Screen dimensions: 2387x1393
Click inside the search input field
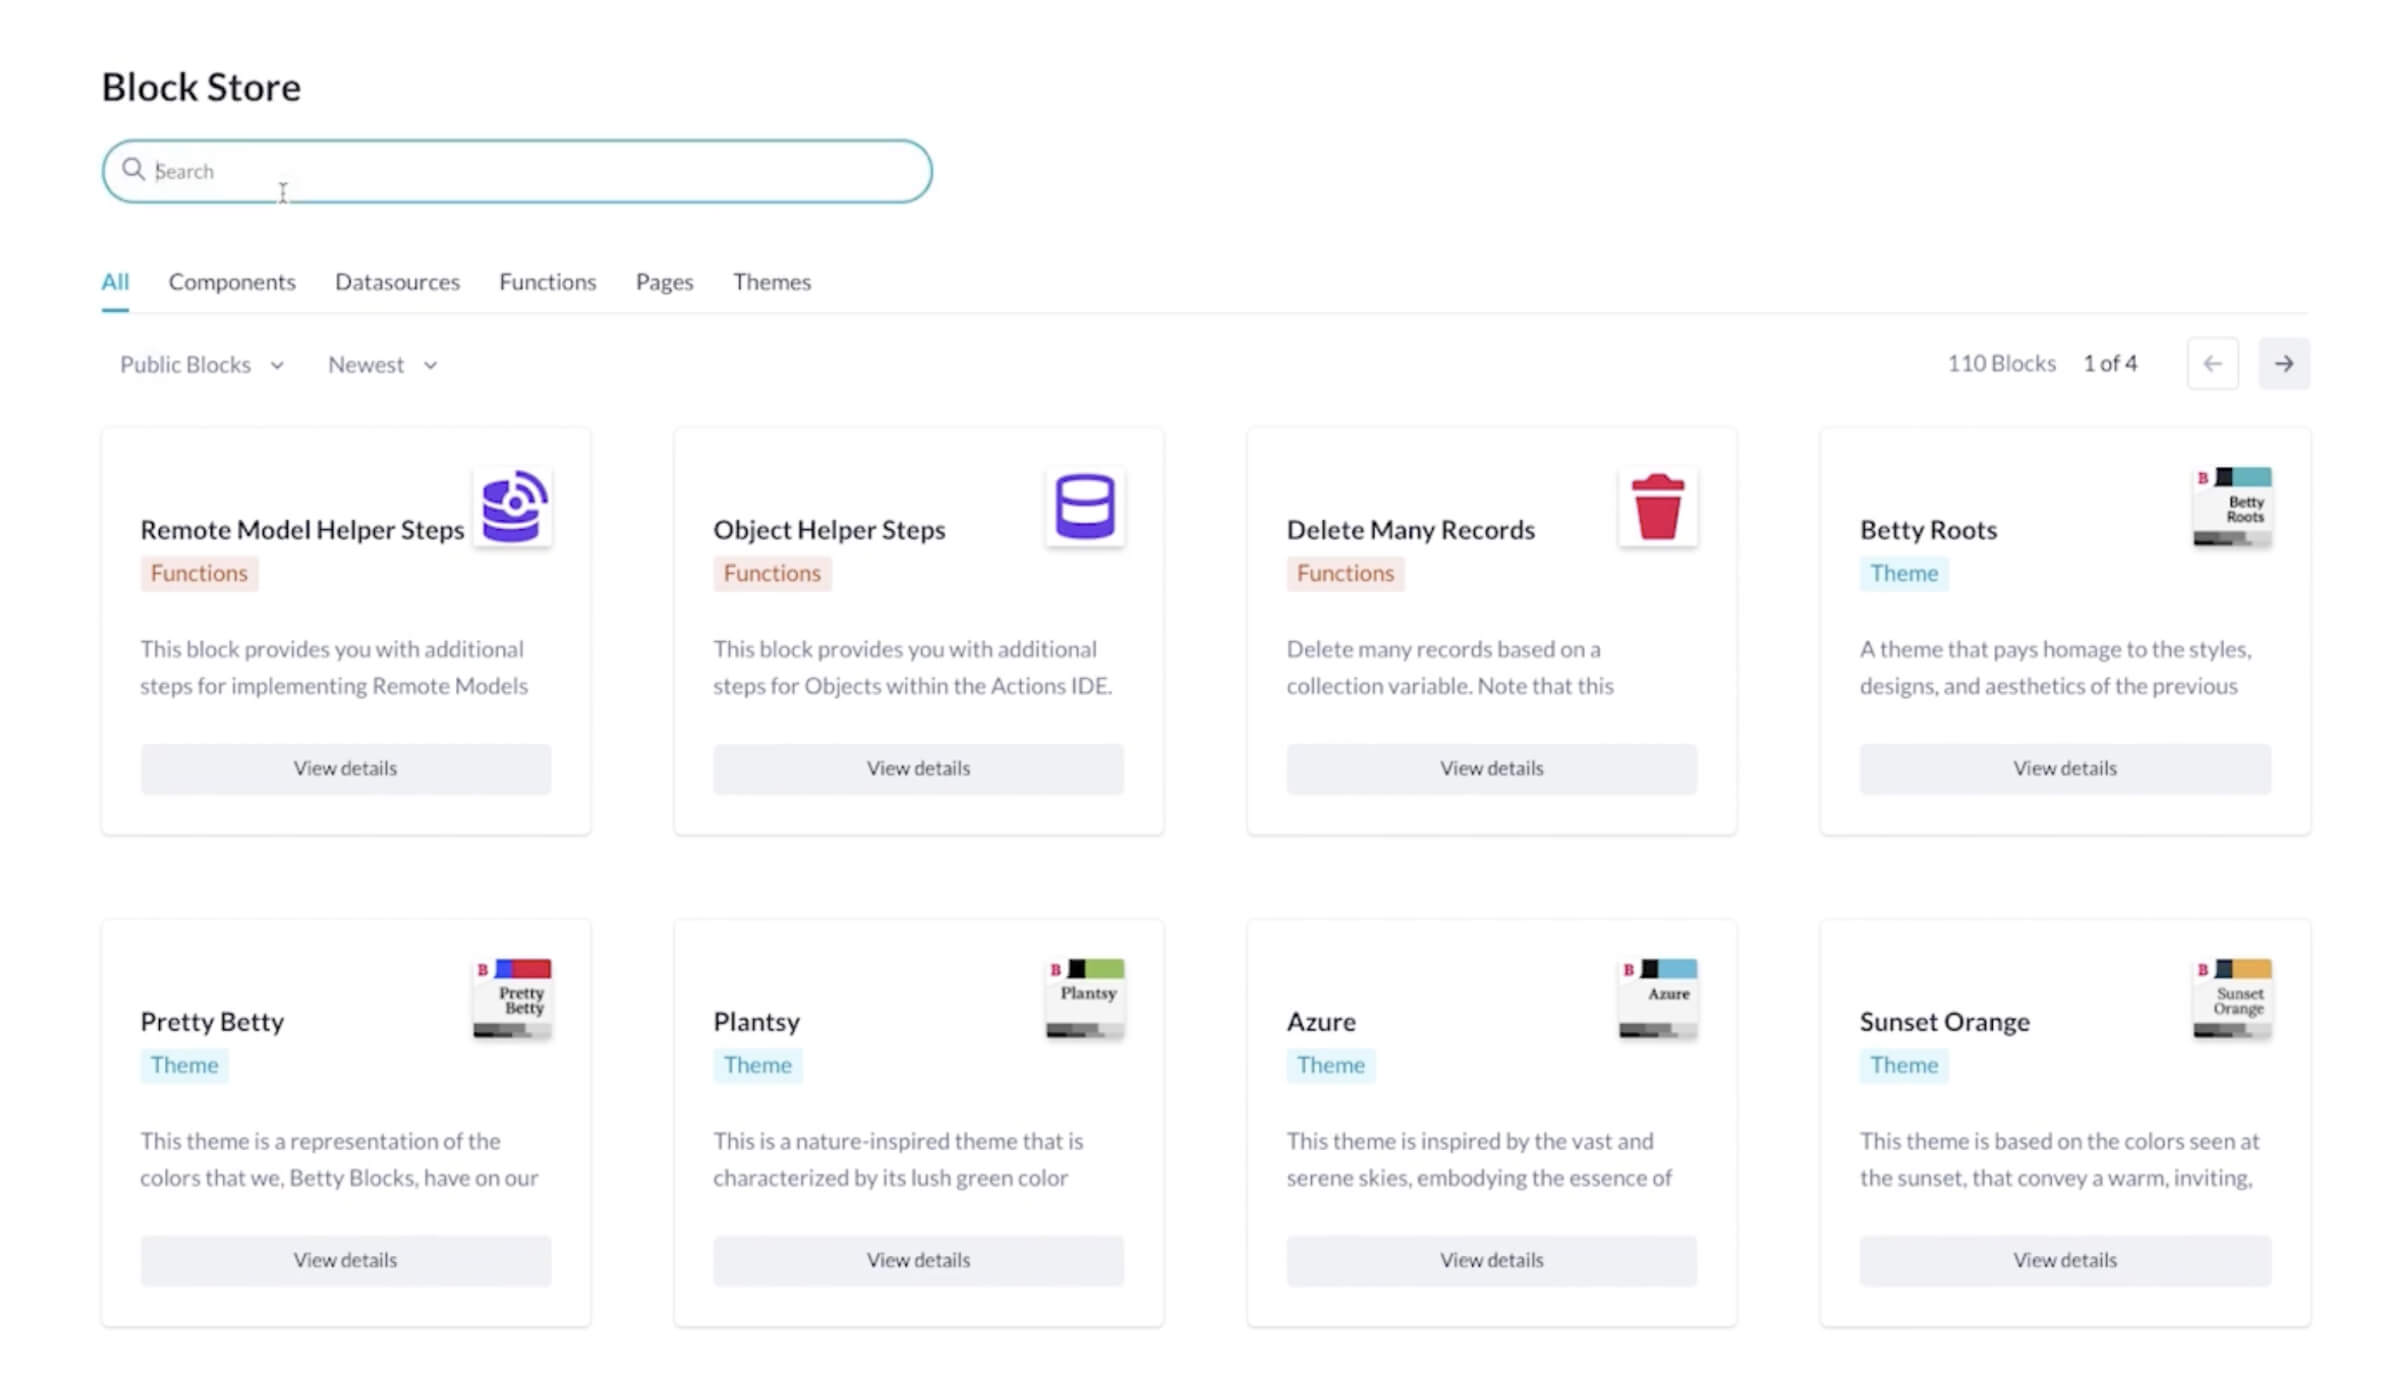(x=500, y=171)
